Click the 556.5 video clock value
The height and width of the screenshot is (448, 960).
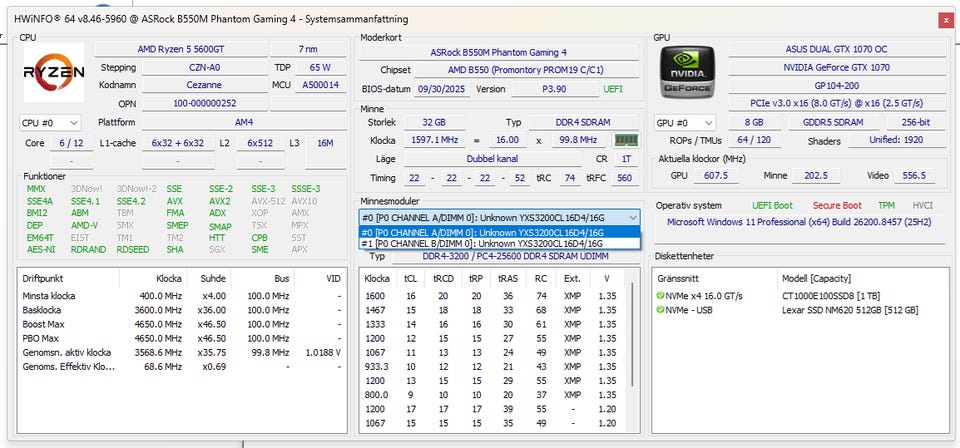point(914,176)
